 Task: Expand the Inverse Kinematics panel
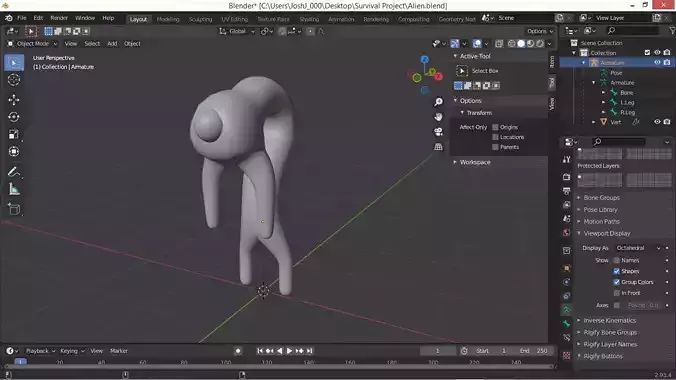[609, 320]
